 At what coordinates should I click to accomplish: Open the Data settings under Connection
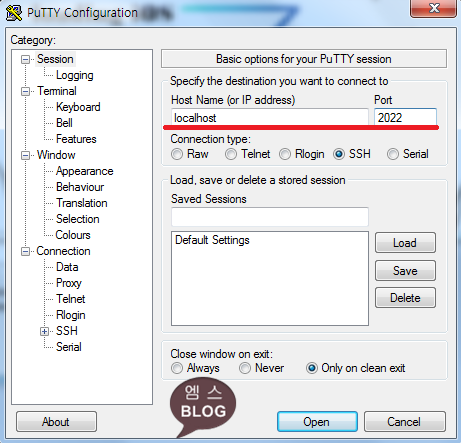click(x=67, y=267)
